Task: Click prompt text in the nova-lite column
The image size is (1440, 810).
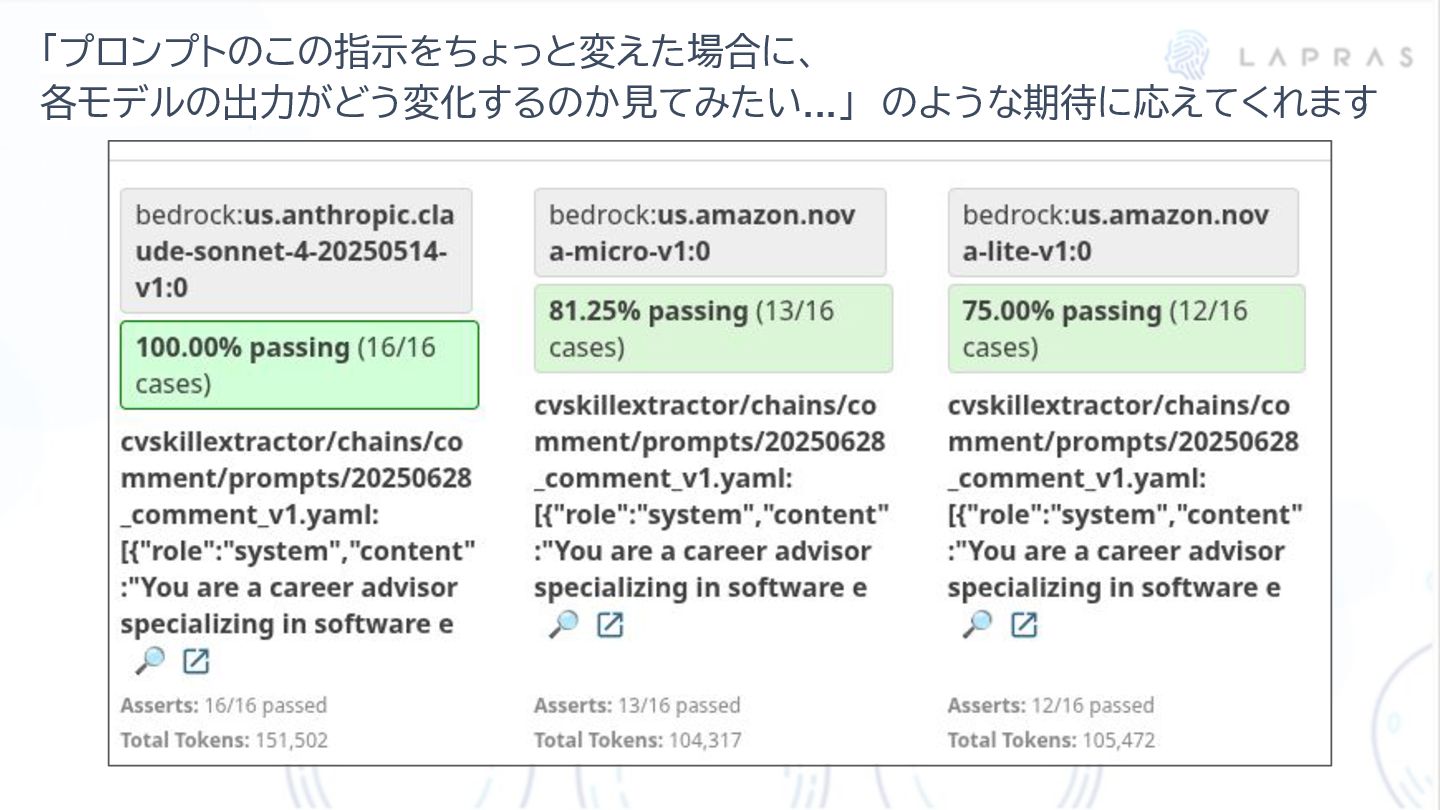Action: (1124, 496)
